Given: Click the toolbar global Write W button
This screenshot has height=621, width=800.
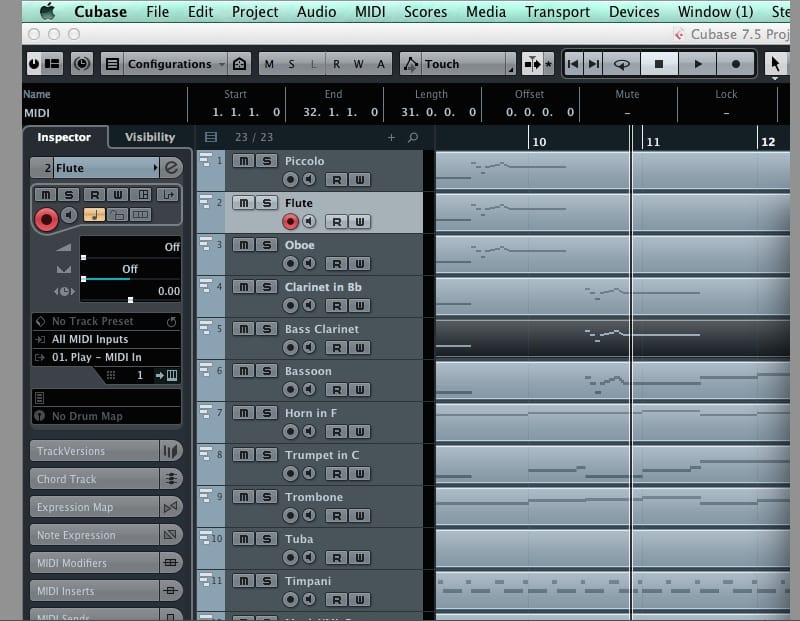Looking at the screenshot, I should 359,64.
